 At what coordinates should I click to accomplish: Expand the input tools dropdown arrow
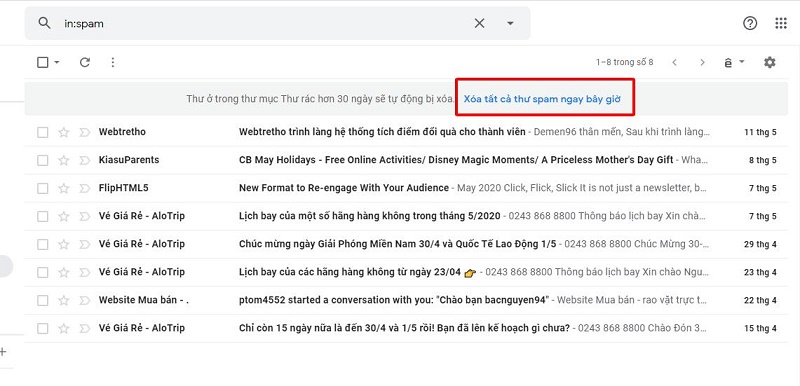tap(742, 62)
